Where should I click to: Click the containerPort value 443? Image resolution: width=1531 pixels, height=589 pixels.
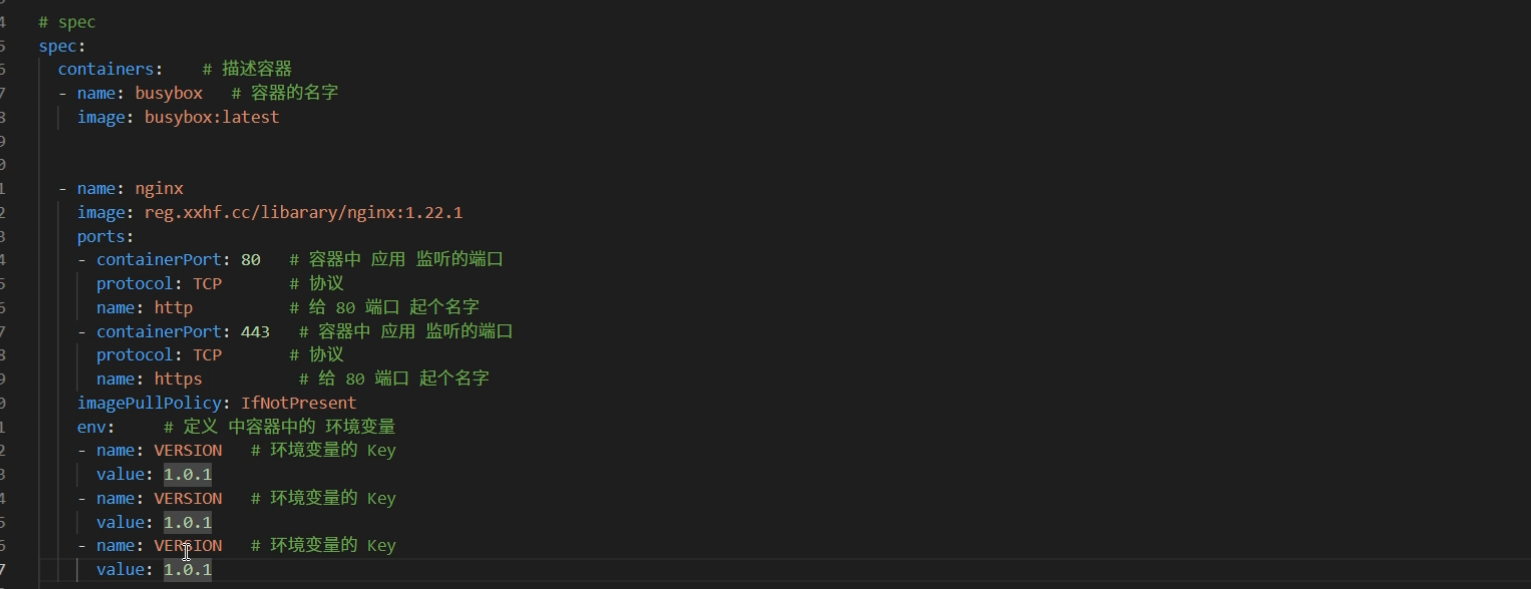(x=255, y=331)
